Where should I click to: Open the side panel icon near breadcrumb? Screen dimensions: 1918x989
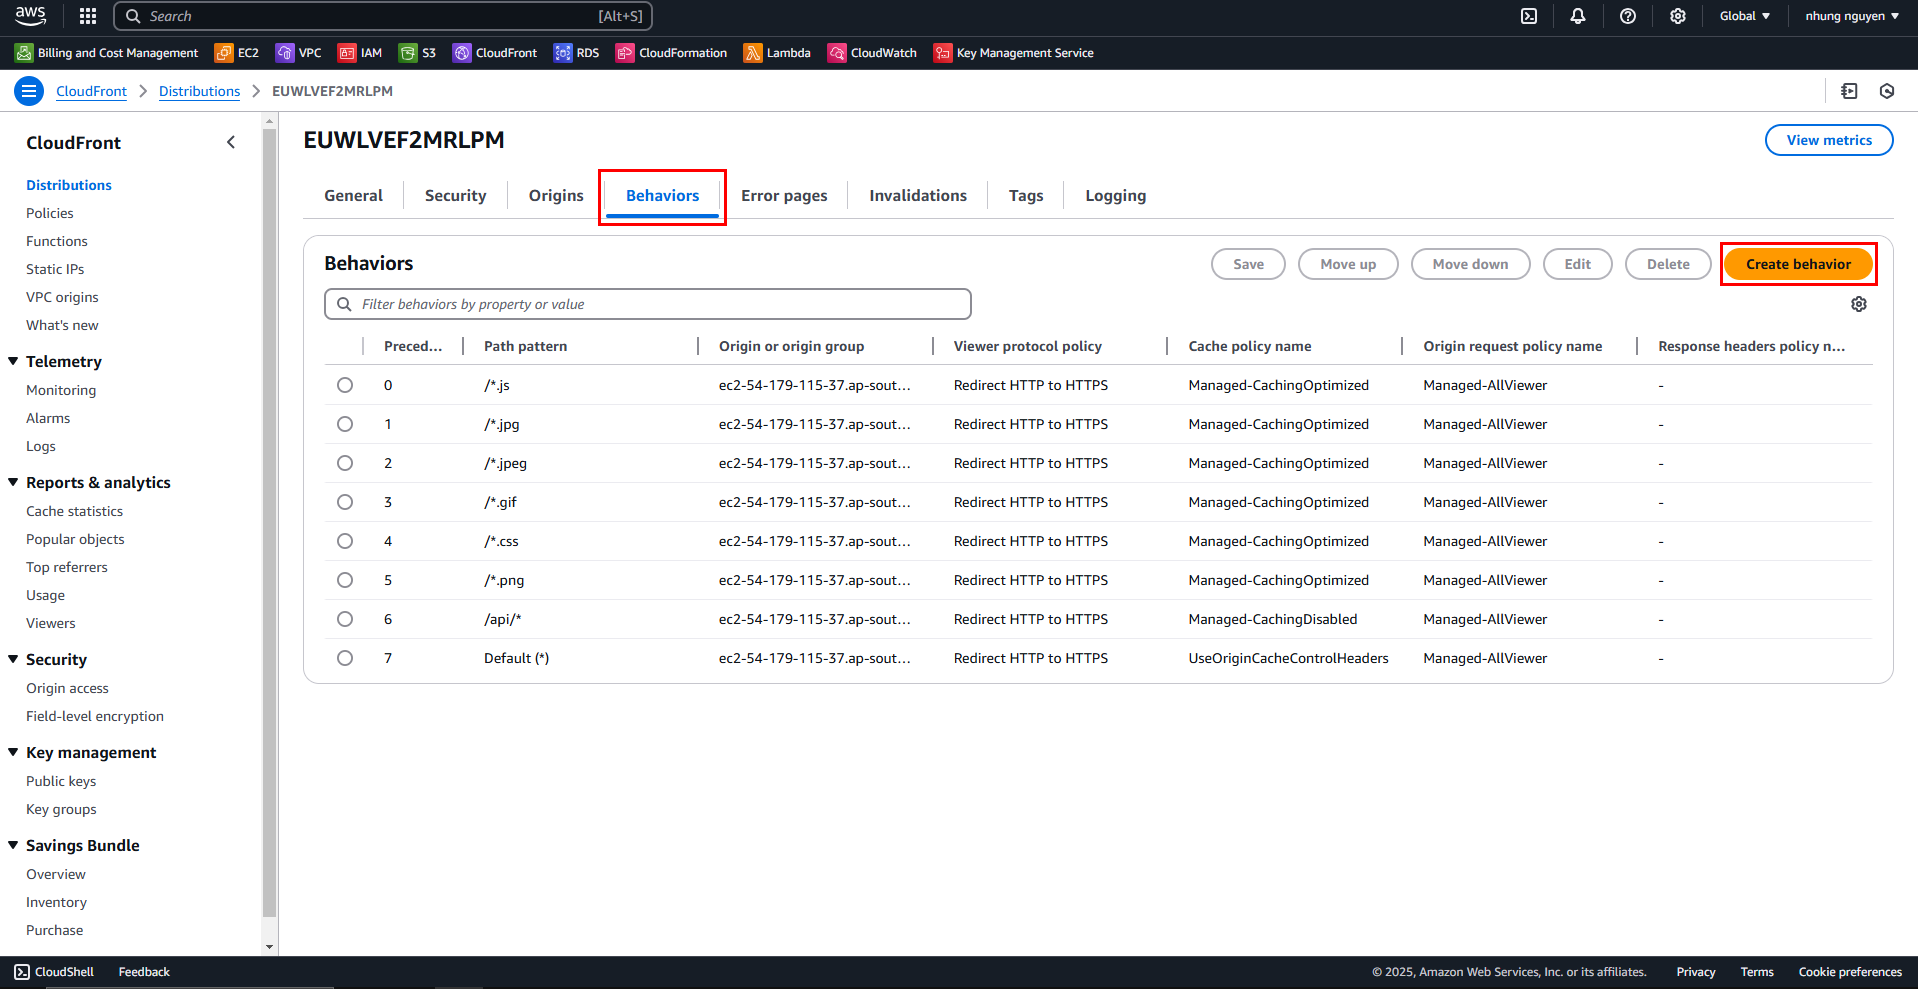(1849, 91)
